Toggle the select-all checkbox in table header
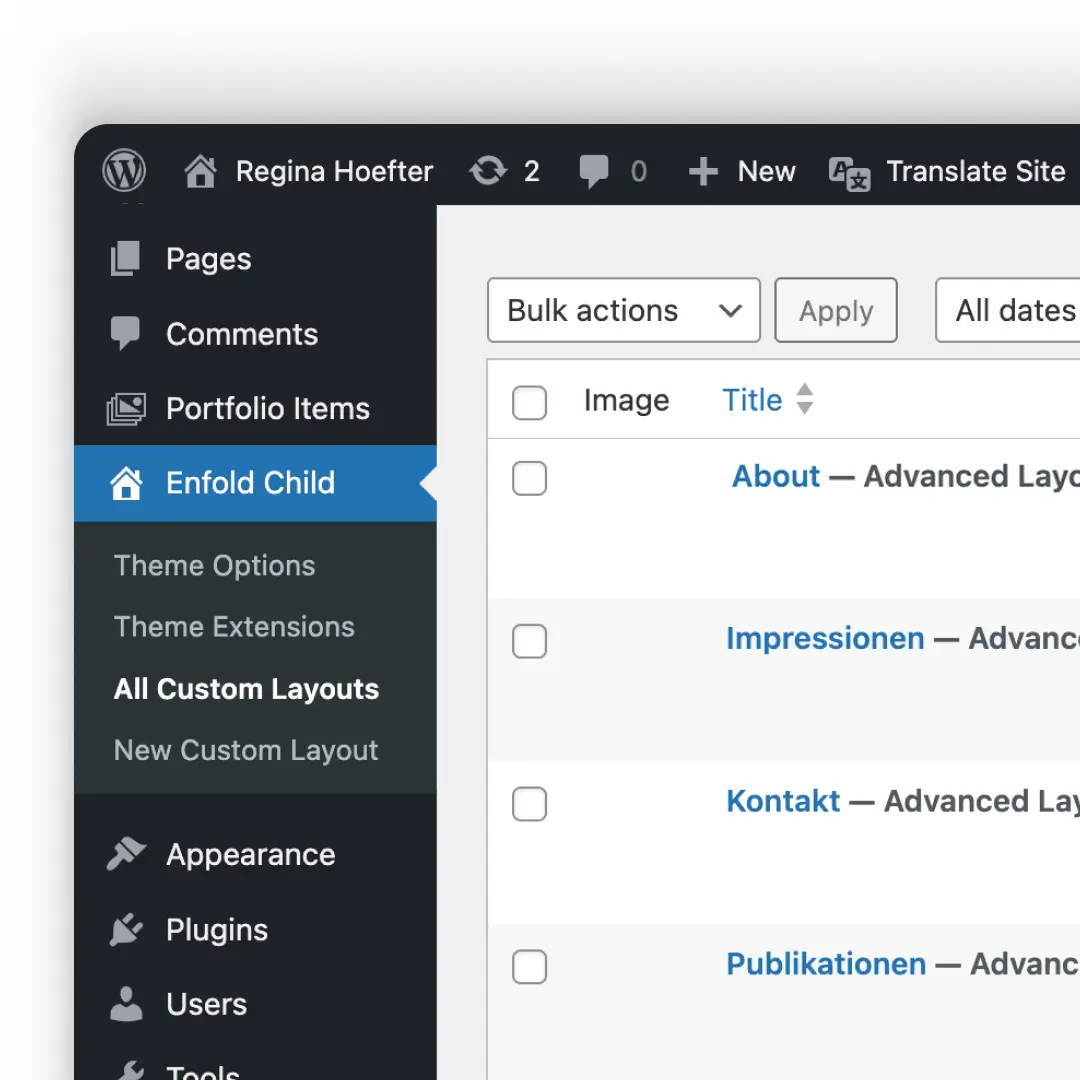Image resolution: width=1080 pixels, height=1080 pixels. pos(529,403)
